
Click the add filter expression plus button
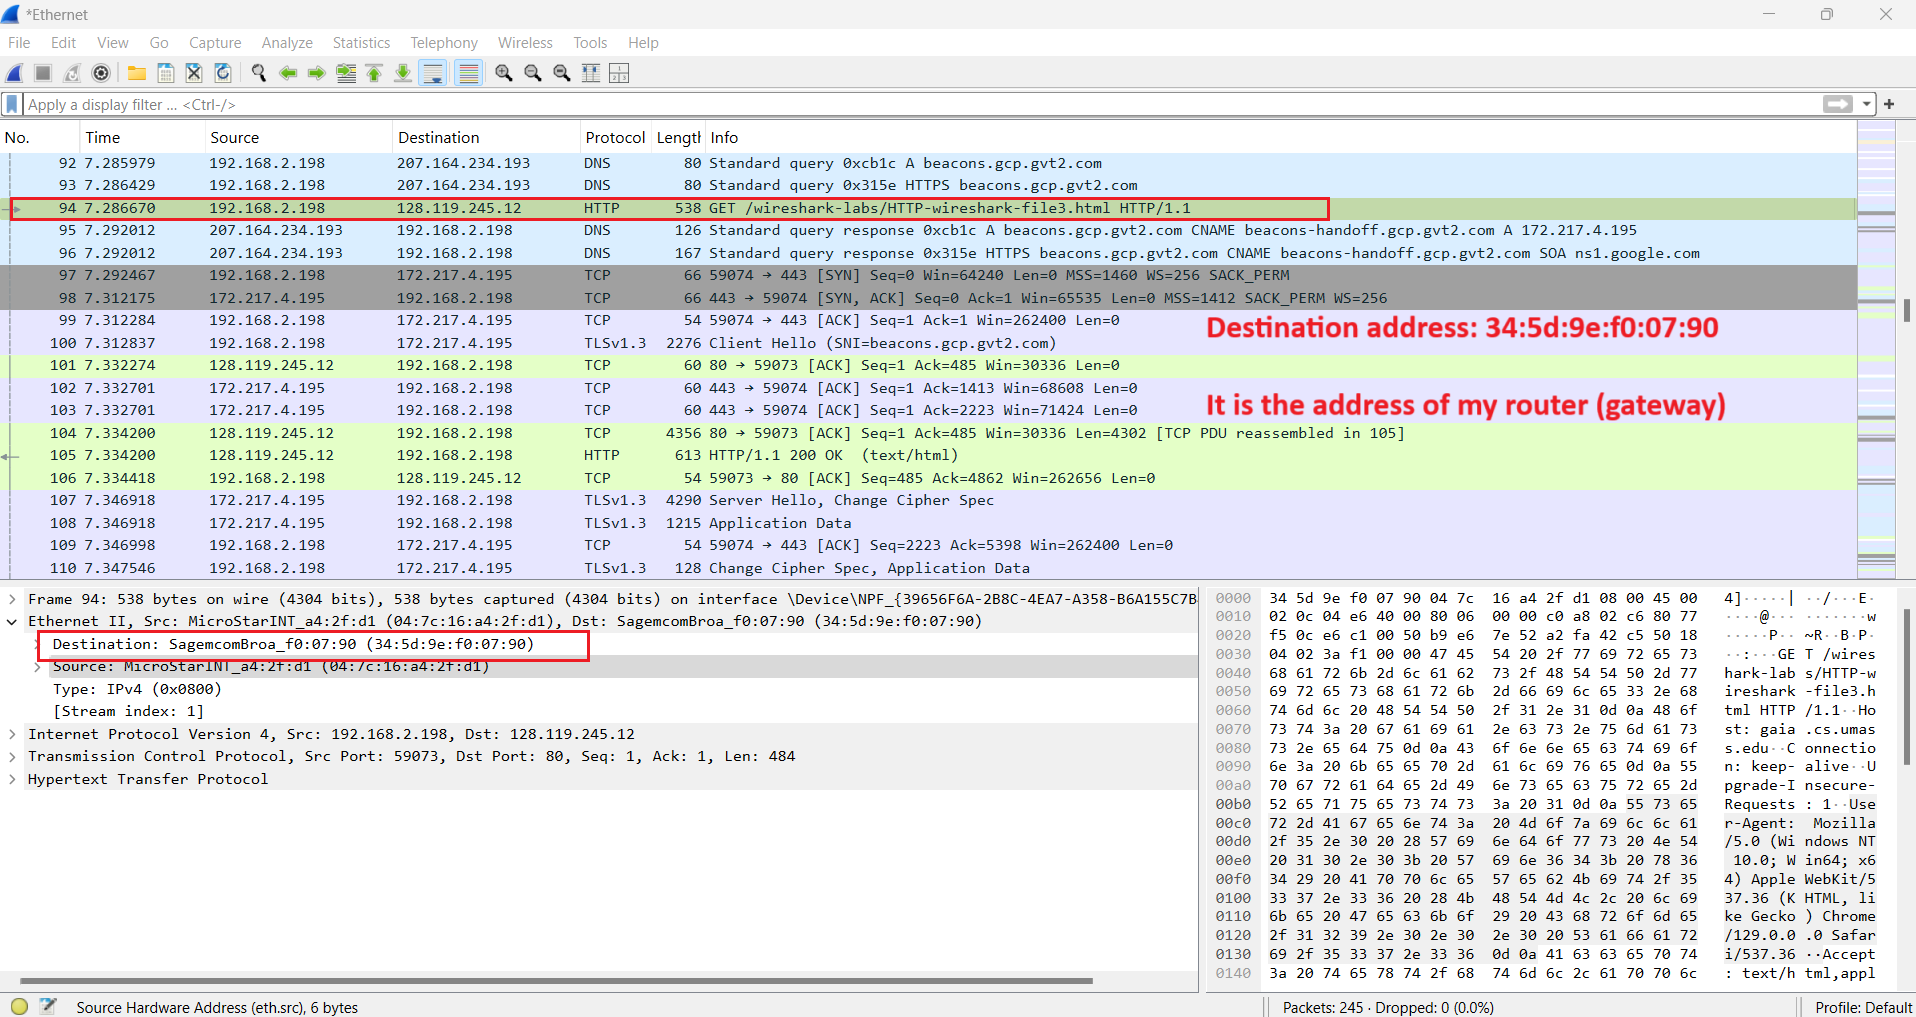1889,105
